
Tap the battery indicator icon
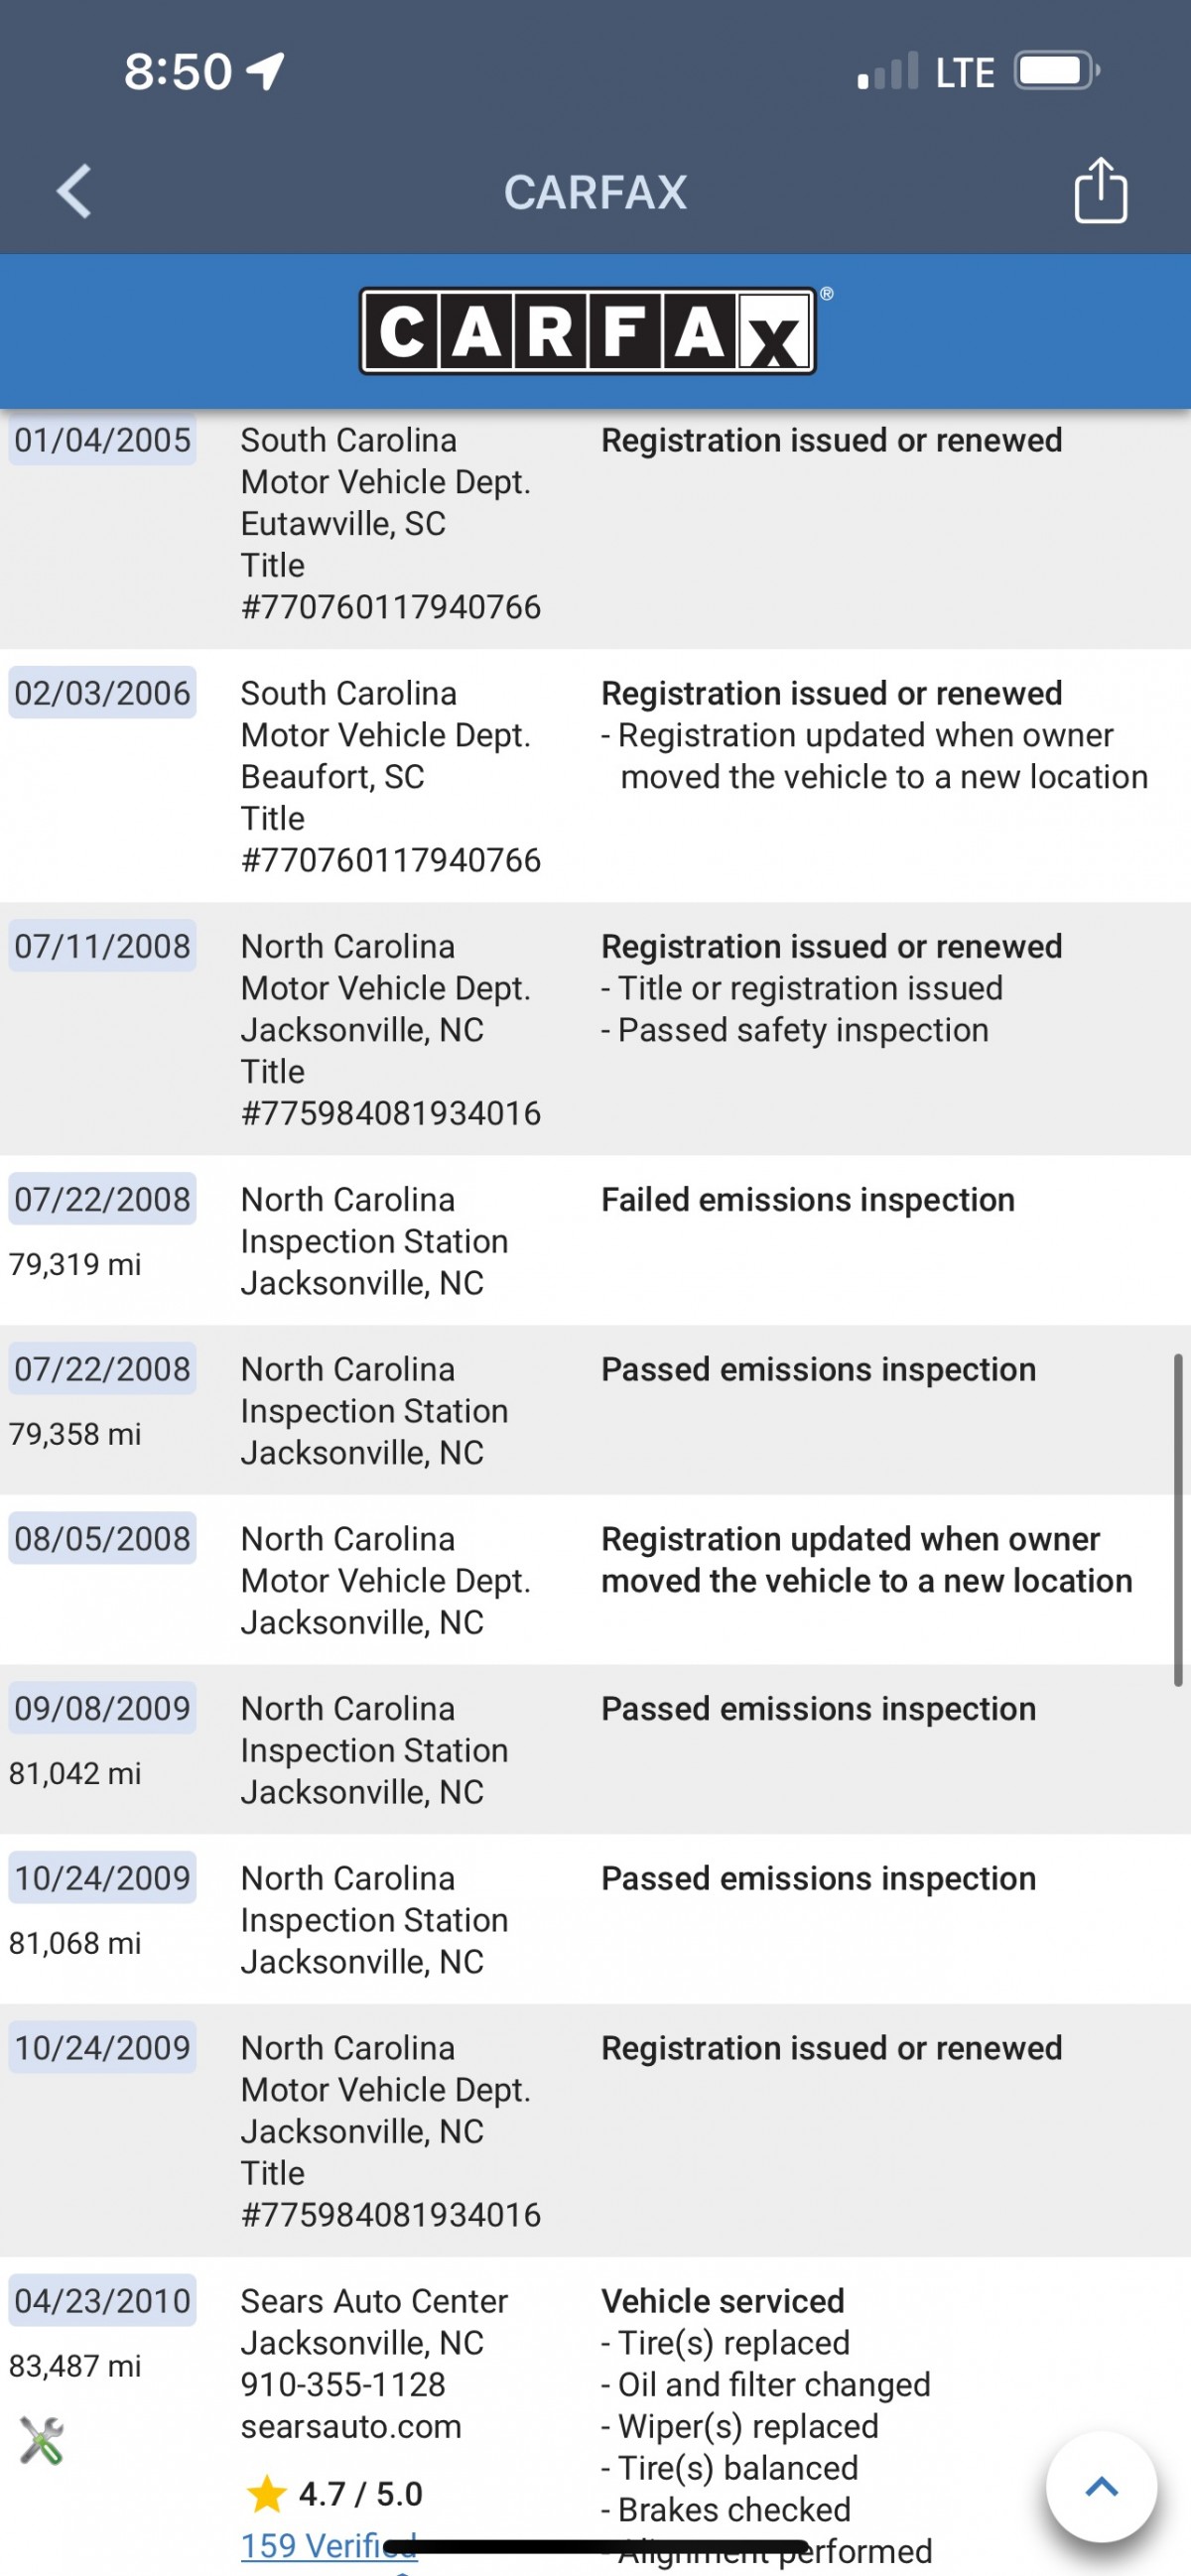click(x=1056, y=71)
